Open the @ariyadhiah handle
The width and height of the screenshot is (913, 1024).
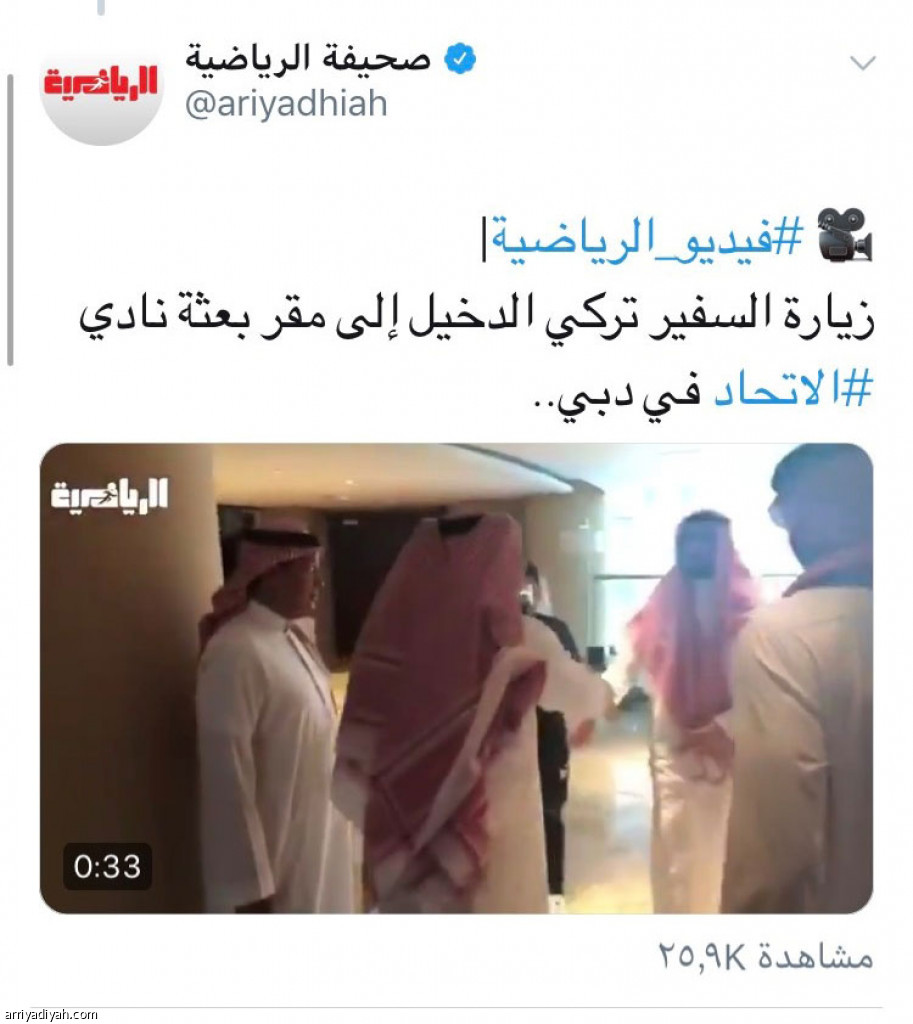click(x=286, y=104)
